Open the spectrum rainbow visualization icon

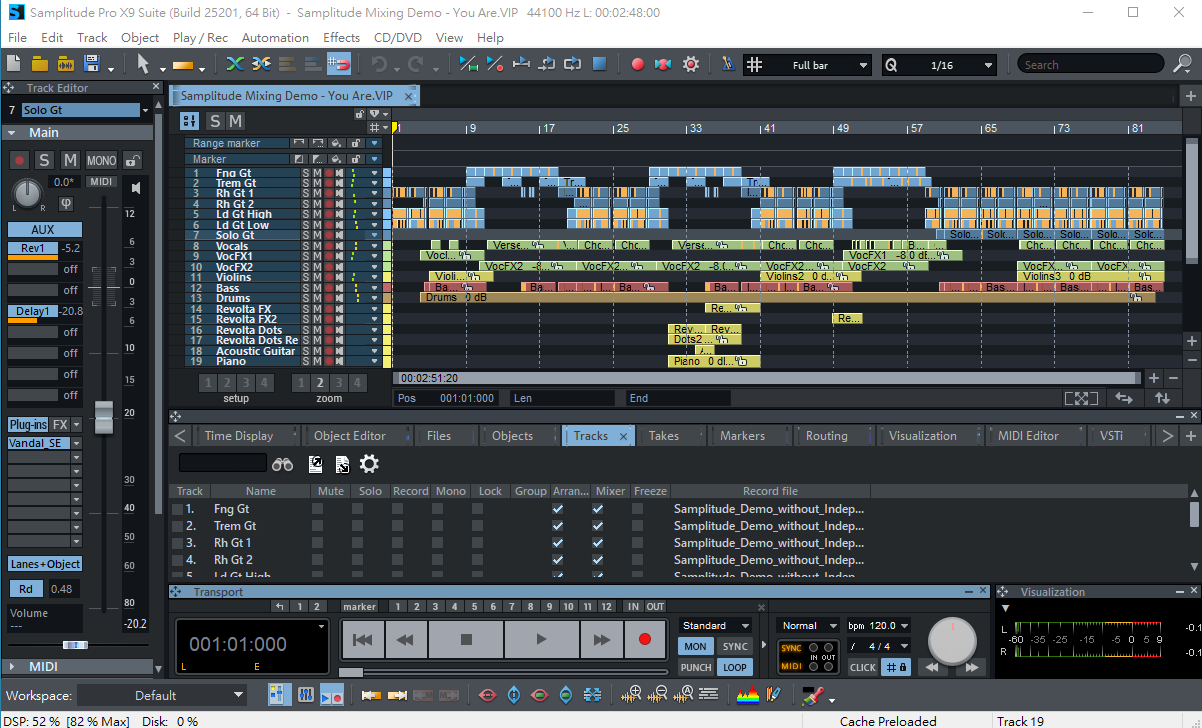747,694
